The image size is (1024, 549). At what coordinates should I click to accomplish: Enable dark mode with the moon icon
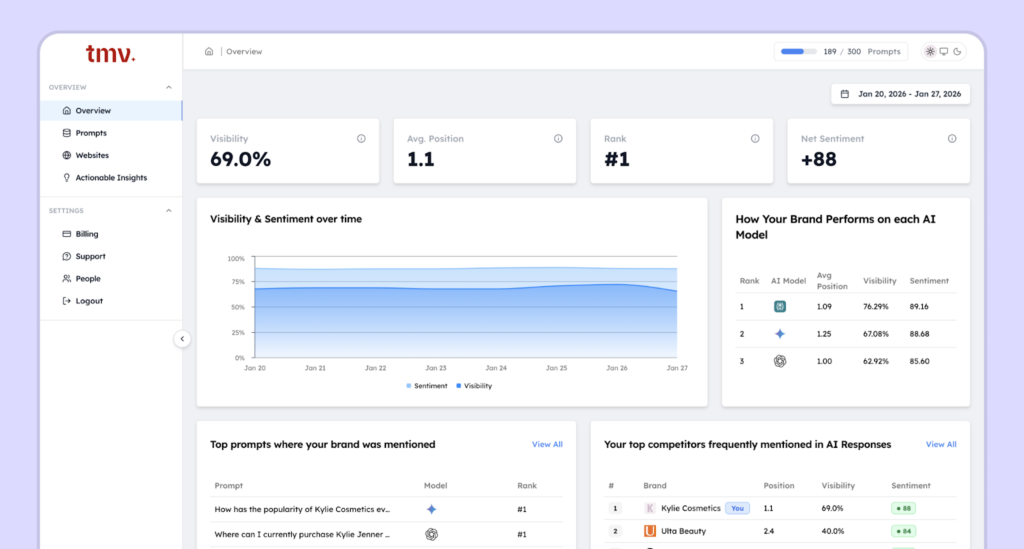[x=957, y=52]
